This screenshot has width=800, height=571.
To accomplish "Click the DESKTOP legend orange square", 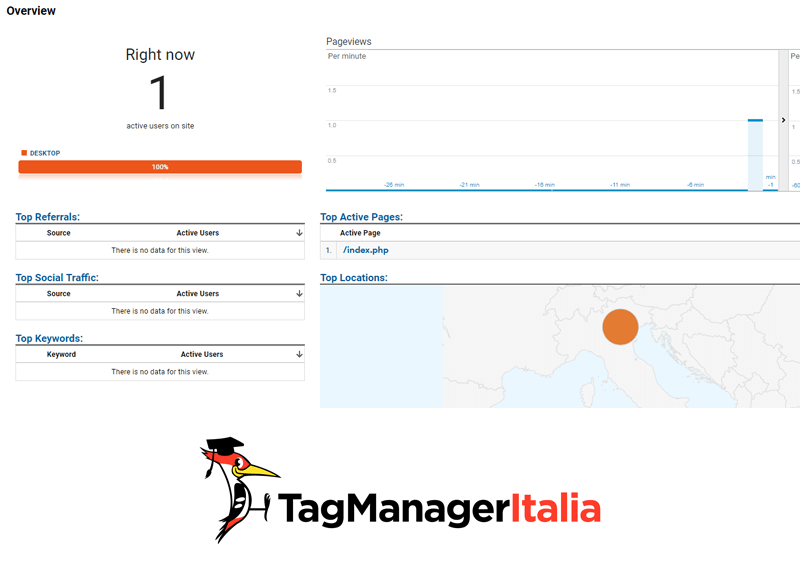I will click(x=24, y=153).
